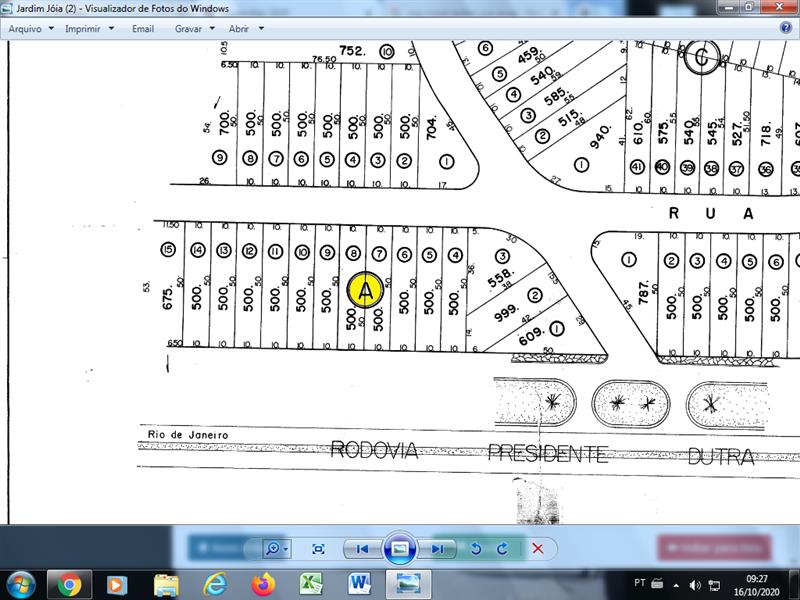The height and width of the screenshot is (600, 800).
Task: Click the actual size fit button
Action: 318,549
